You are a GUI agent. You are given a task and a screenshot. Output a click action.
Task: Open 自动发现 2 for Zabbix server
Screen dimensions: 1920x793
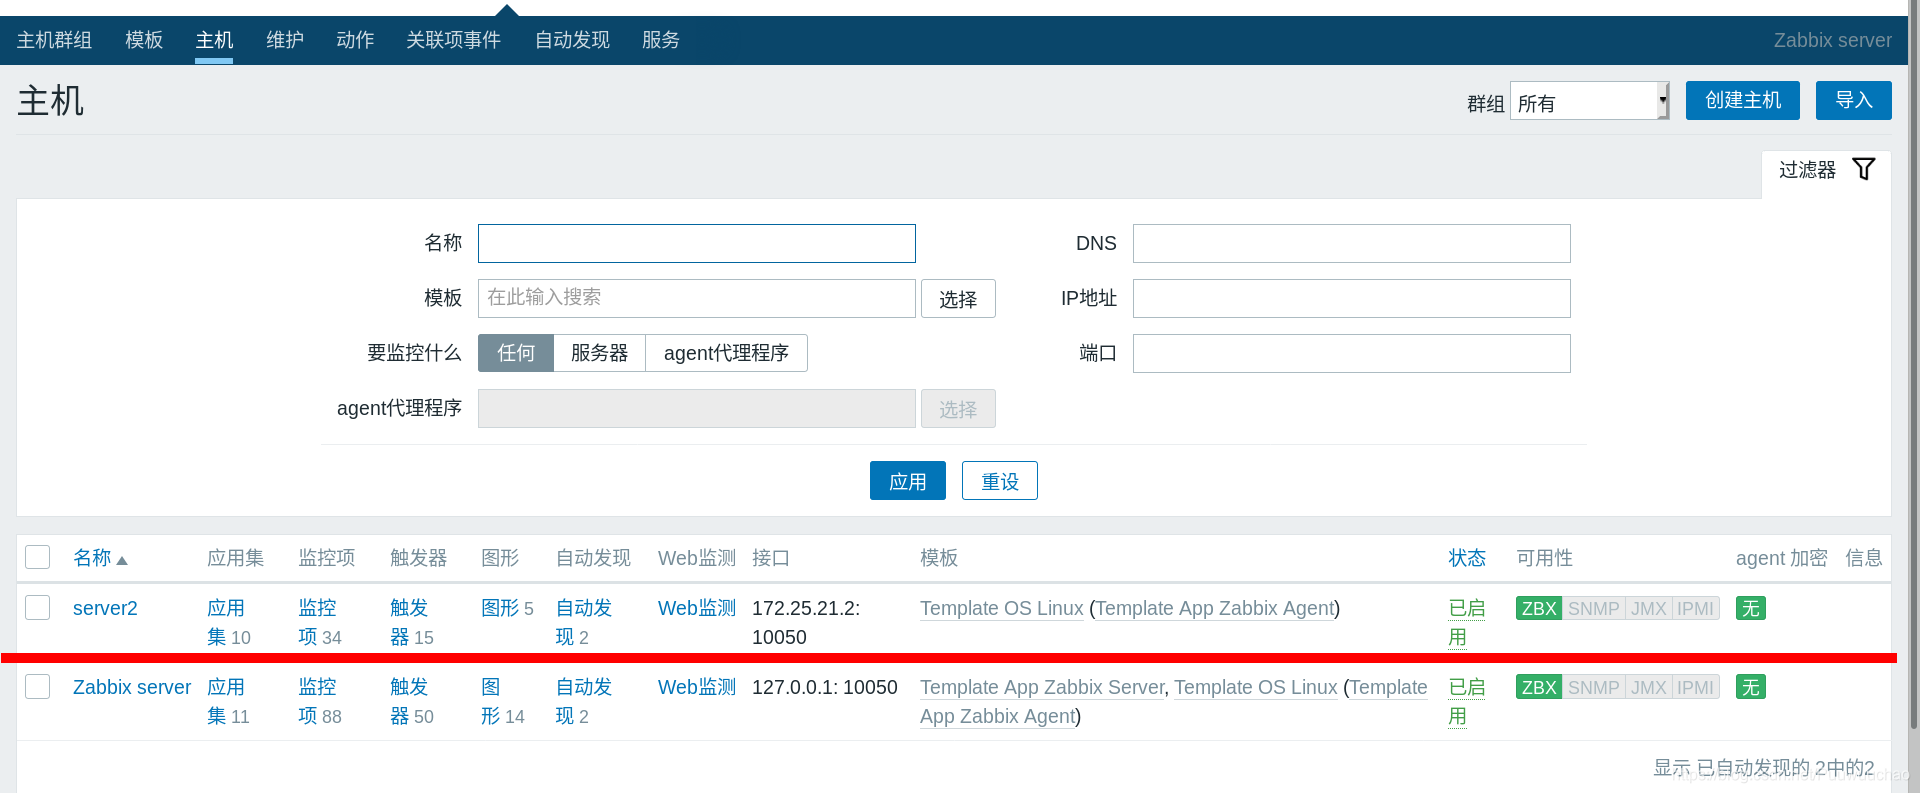[584, 701]
